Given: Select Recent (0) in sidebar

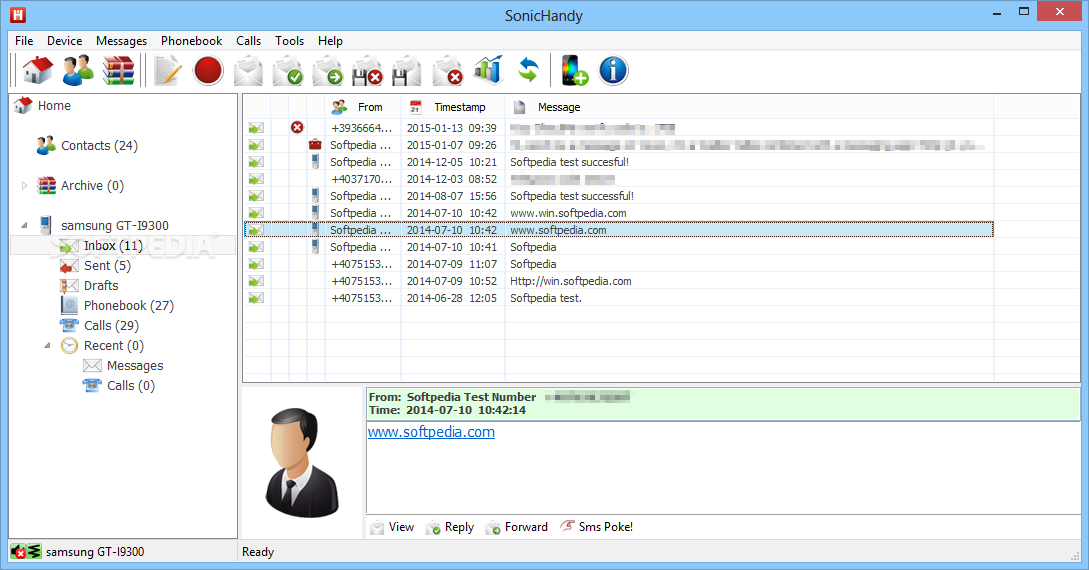Looking at the screenshot, I should point(114,346).
